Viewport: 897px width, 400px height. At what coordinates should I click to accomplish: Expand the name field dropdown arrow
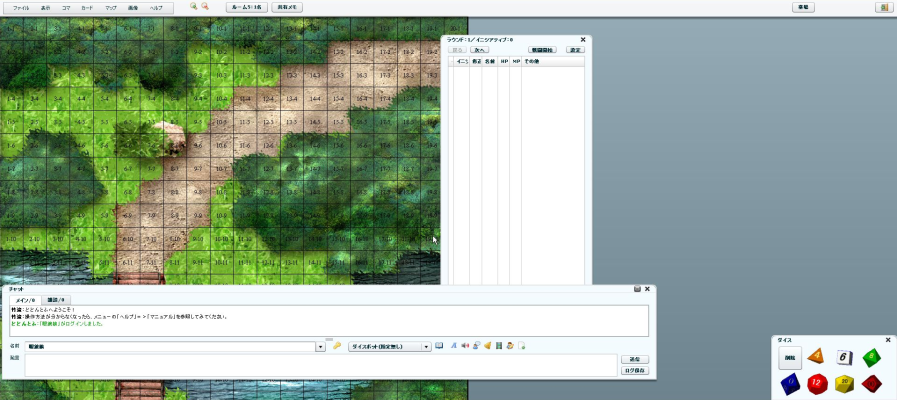coord(320,347)
